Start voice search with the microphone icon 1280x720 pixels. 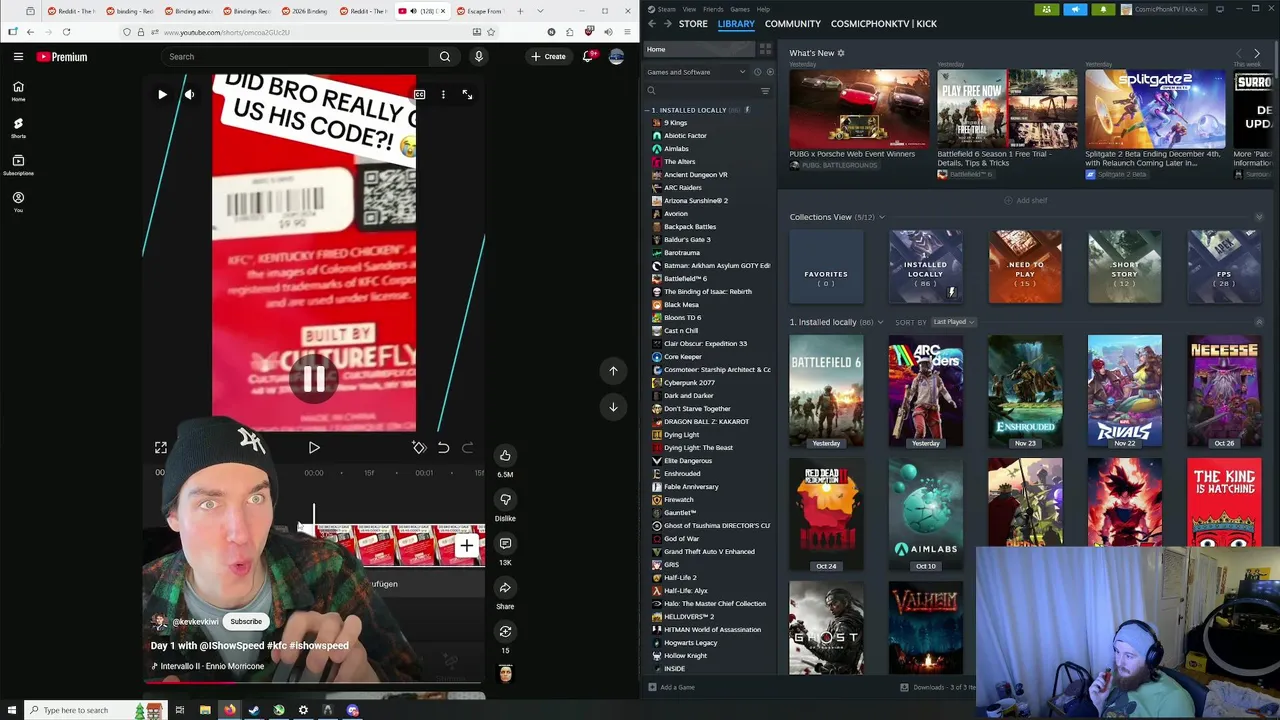coord(479,57)
